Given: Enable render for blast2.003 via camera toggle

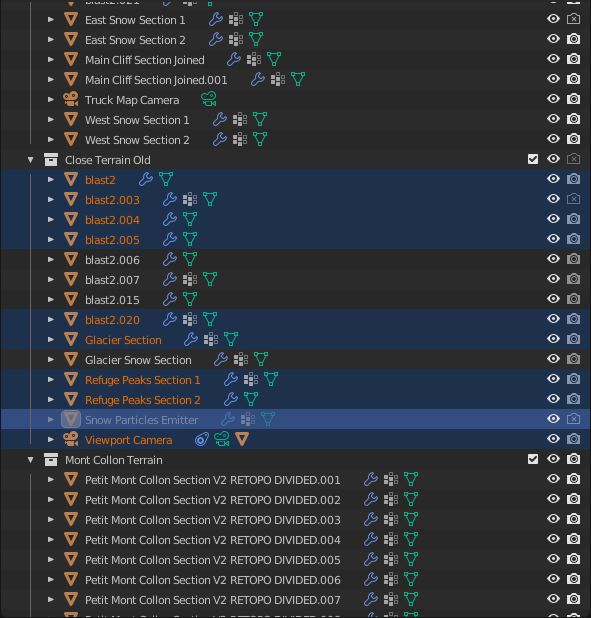Looking at the screenshot, I should 573,199.
